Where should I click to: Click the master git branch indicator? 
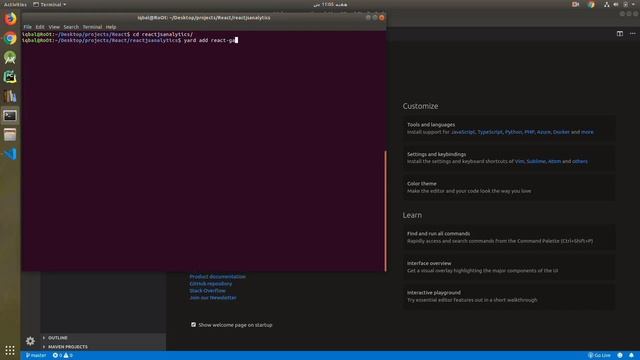(36, 356)
